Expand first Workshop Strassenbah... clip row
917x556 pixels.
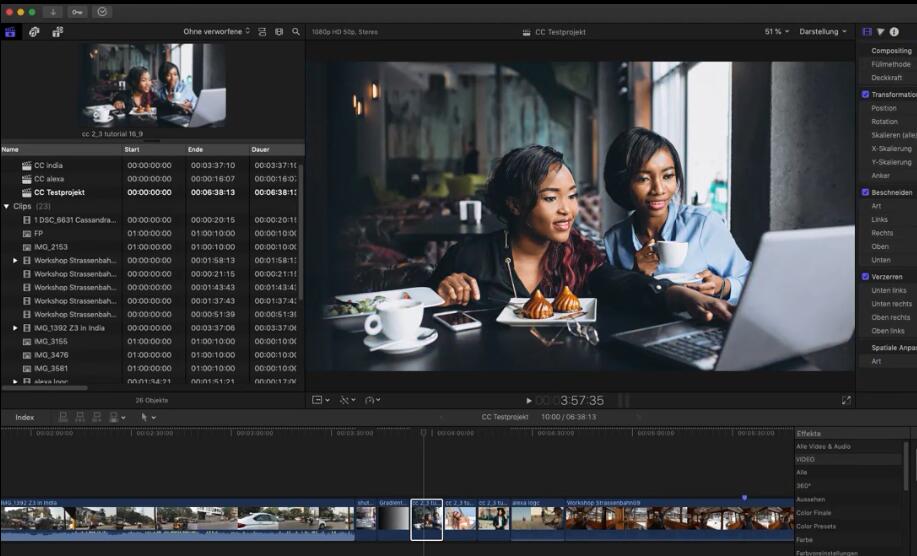tap(15, 260)
